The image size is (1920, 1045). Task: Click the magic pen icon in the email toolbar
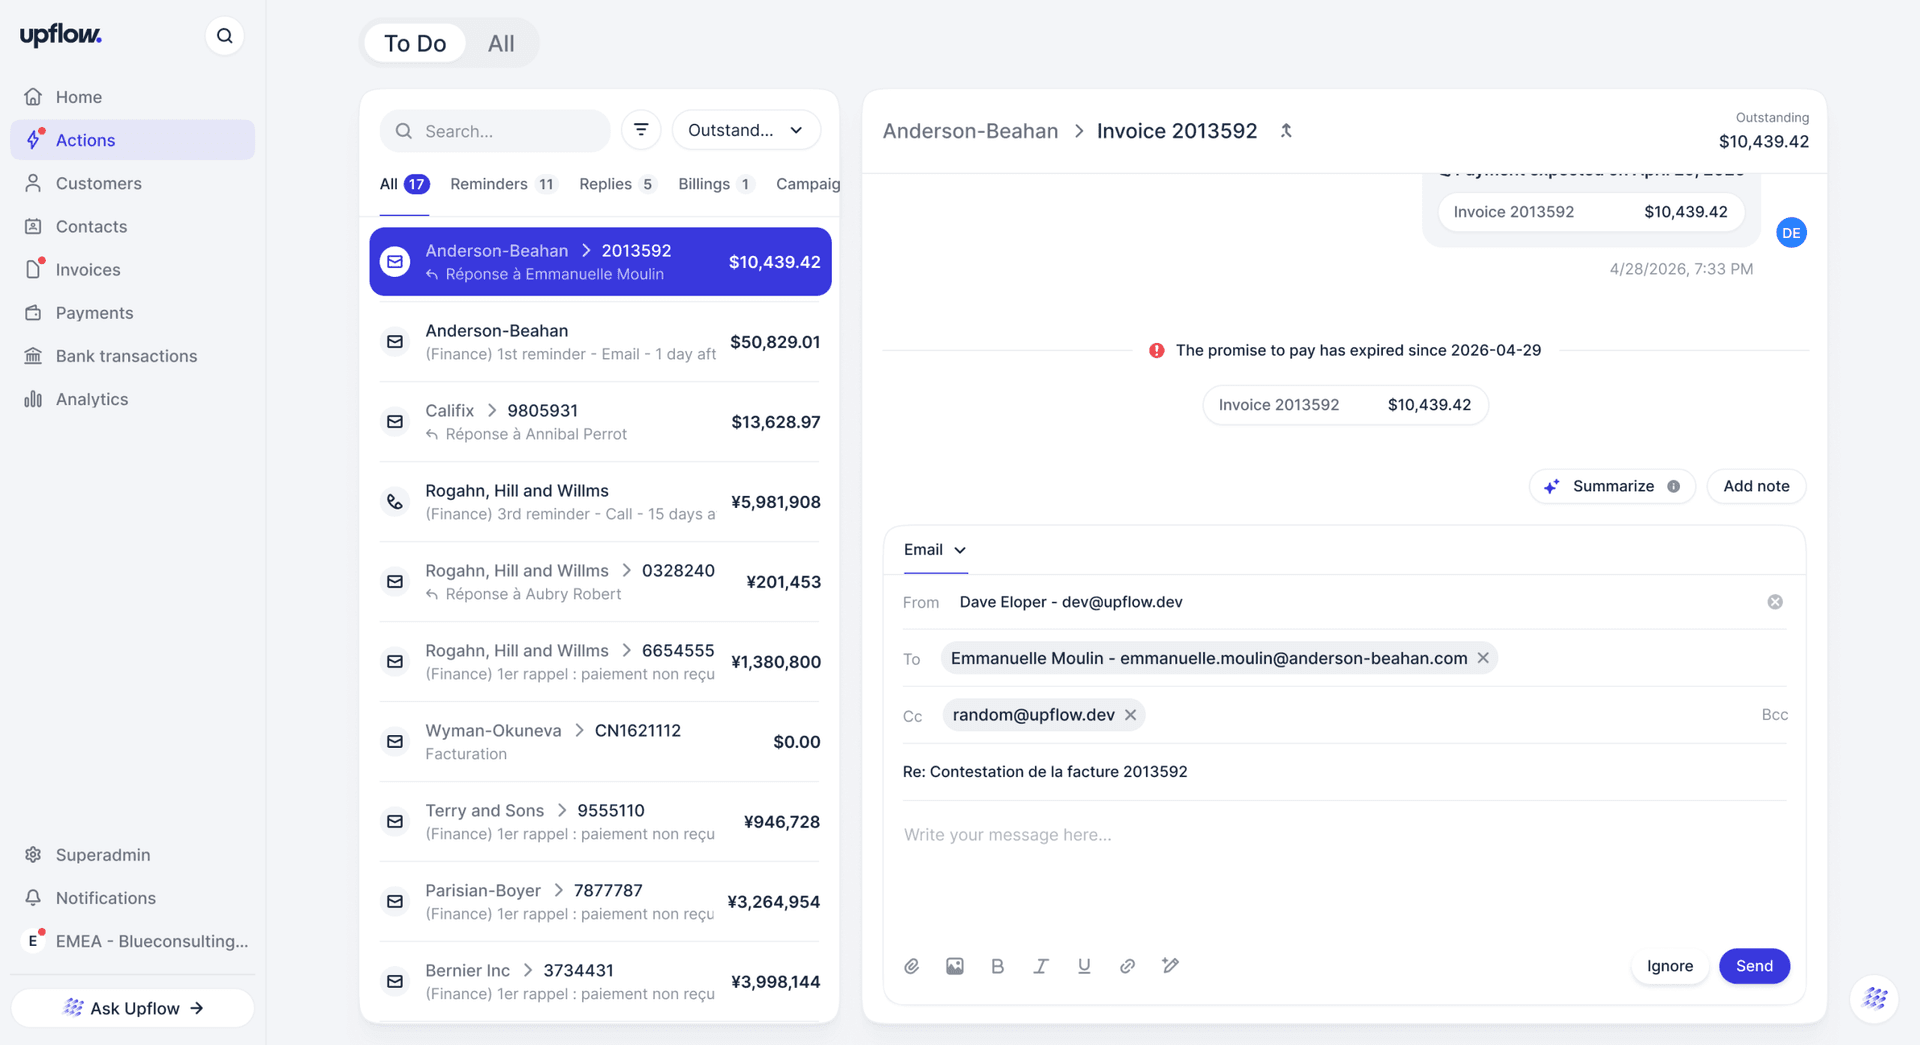click(x=1170, y=966)
